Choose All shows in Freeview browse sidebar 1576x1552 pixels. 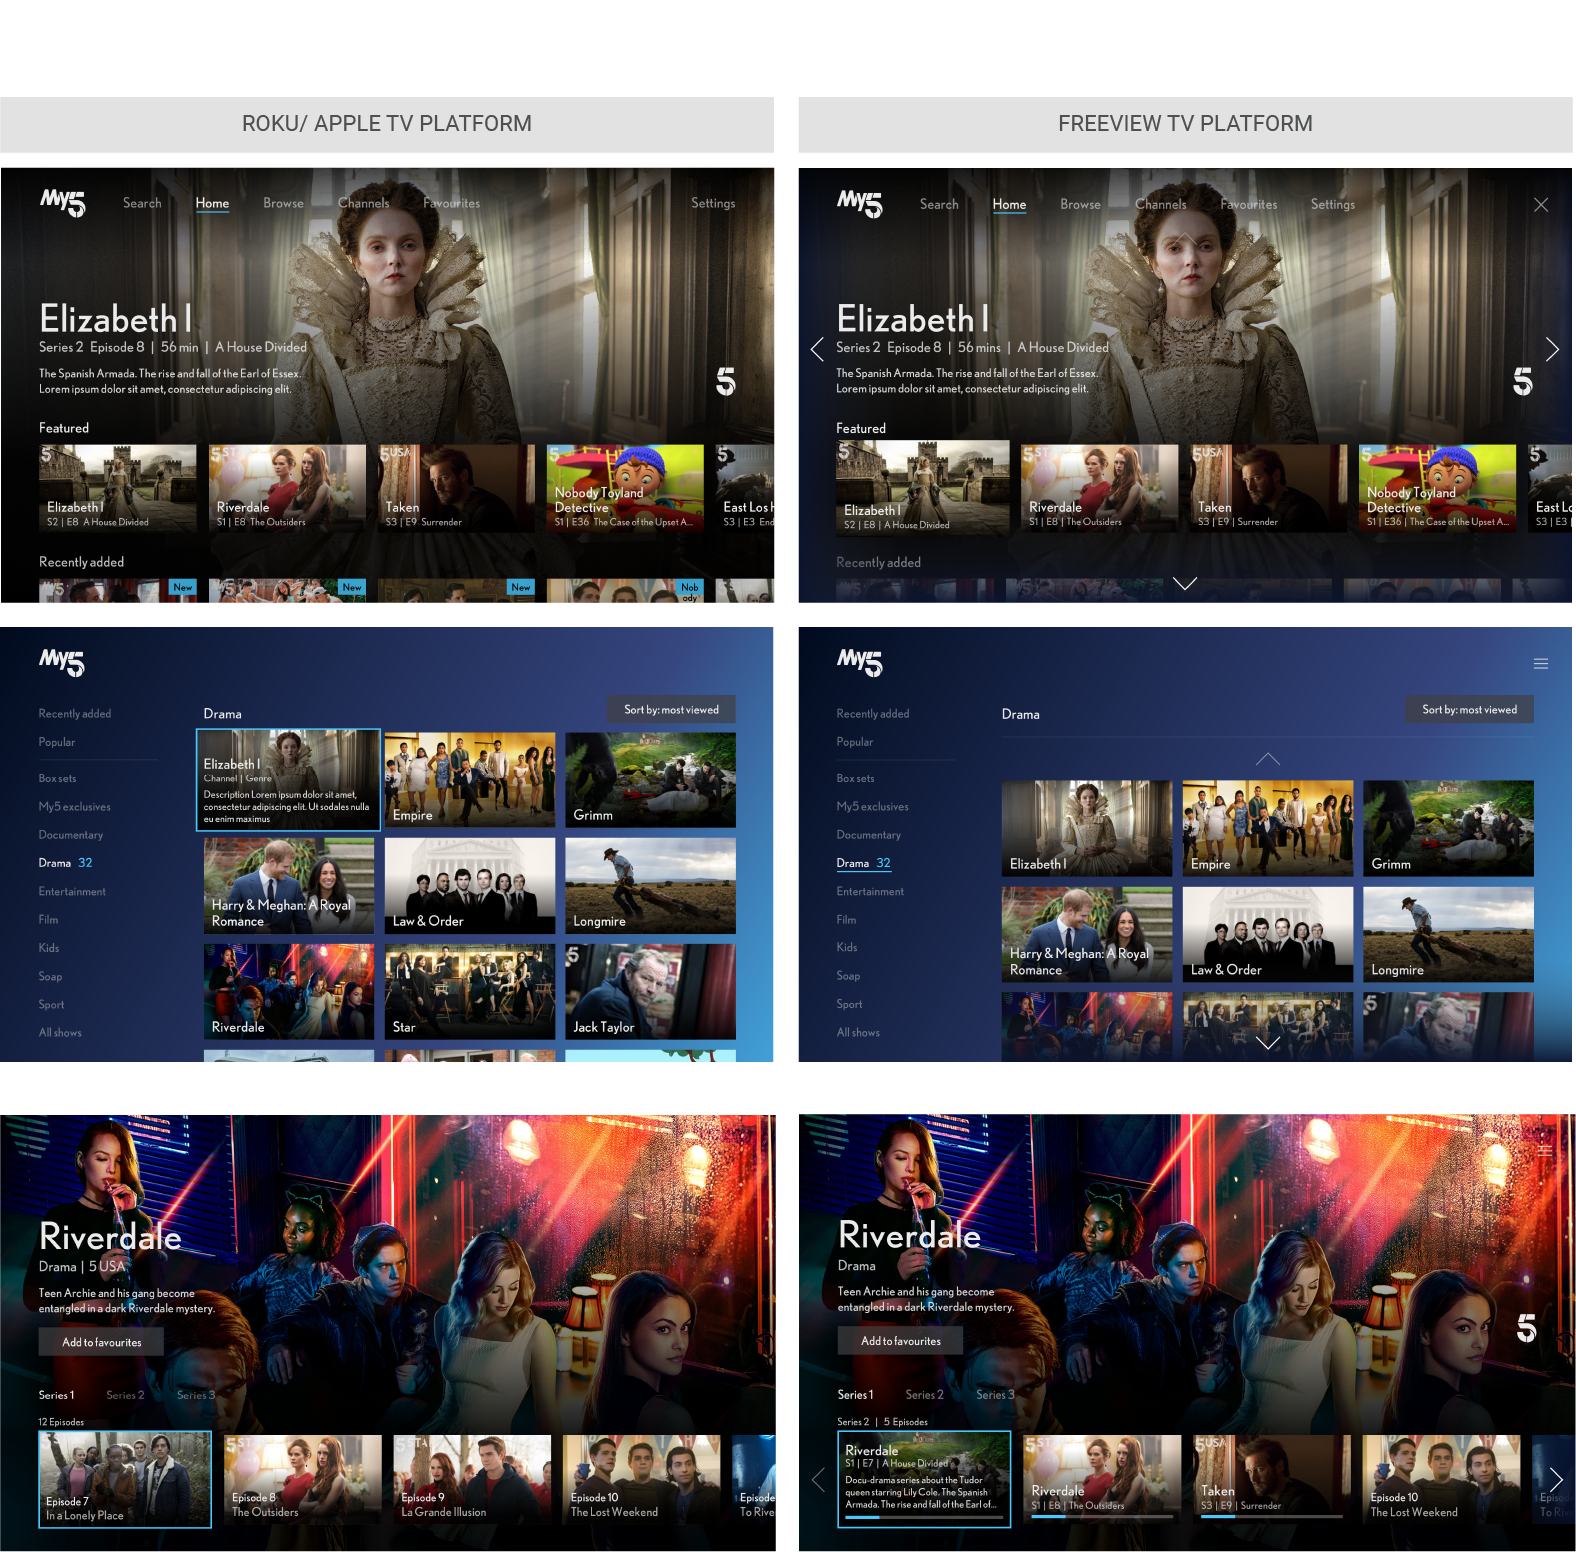(x=858, y=1033)
